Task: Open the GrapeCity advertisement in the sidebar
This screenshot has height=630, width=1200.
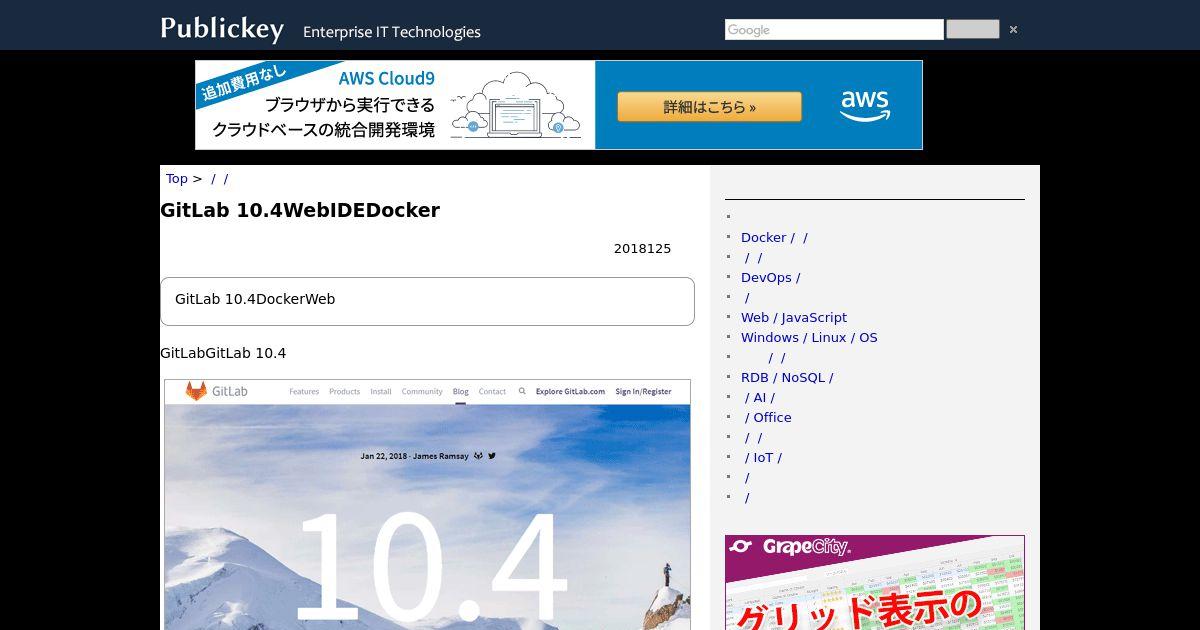Action: [875, 583]
